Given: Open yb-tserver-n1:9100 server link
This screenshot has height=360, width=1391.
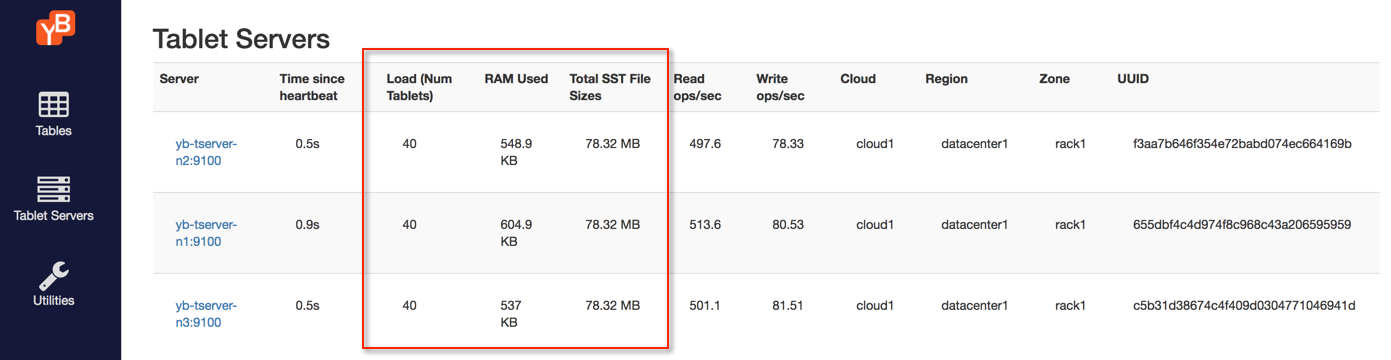Looking at the screenshot, I should (x=206, y=233).
